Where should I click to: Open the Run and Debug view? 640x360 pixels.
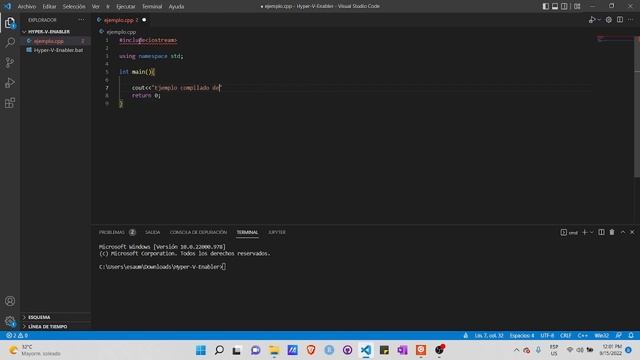[x=10, y=82]
